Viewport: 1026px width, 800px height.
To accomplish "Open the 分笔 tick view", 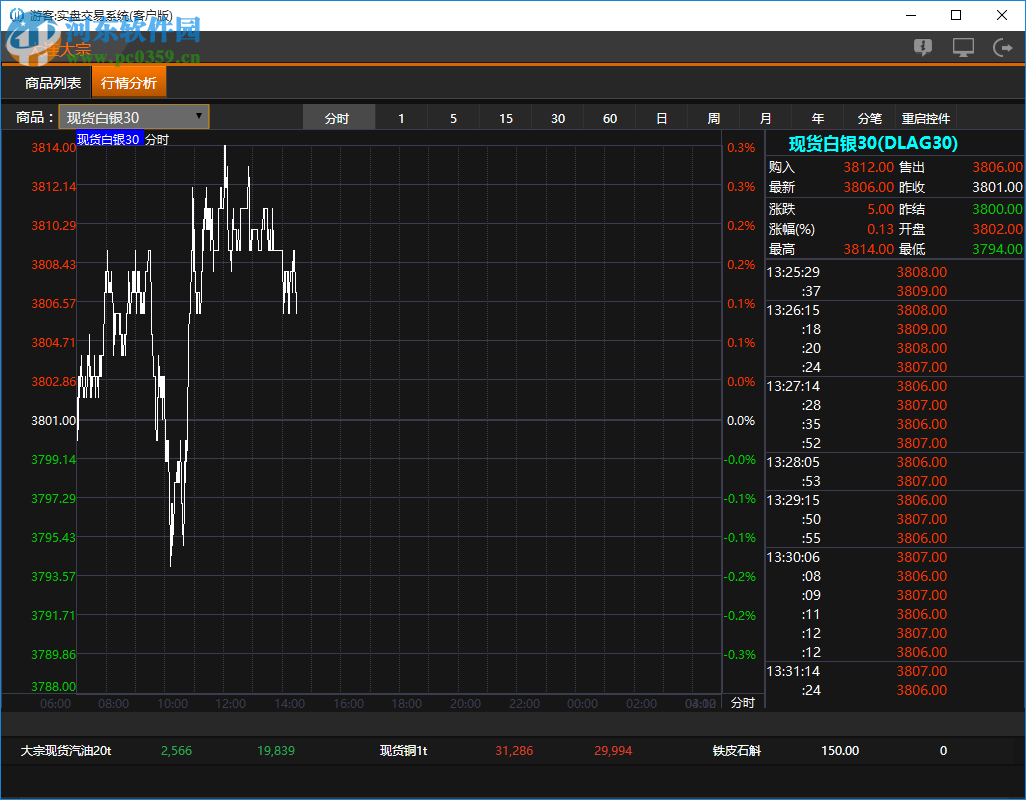I will [870, 118].
